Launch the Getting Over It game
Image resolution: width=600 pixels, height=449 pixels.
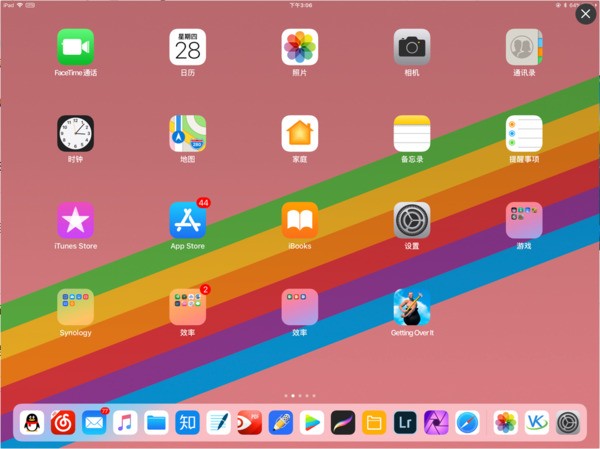point(412,307)
